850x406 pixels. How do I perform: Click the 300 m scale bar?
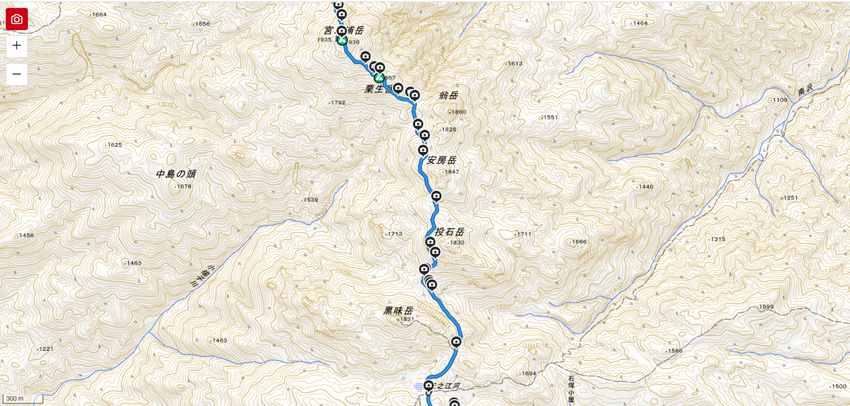pyautogui.click(x=22, y=399)
